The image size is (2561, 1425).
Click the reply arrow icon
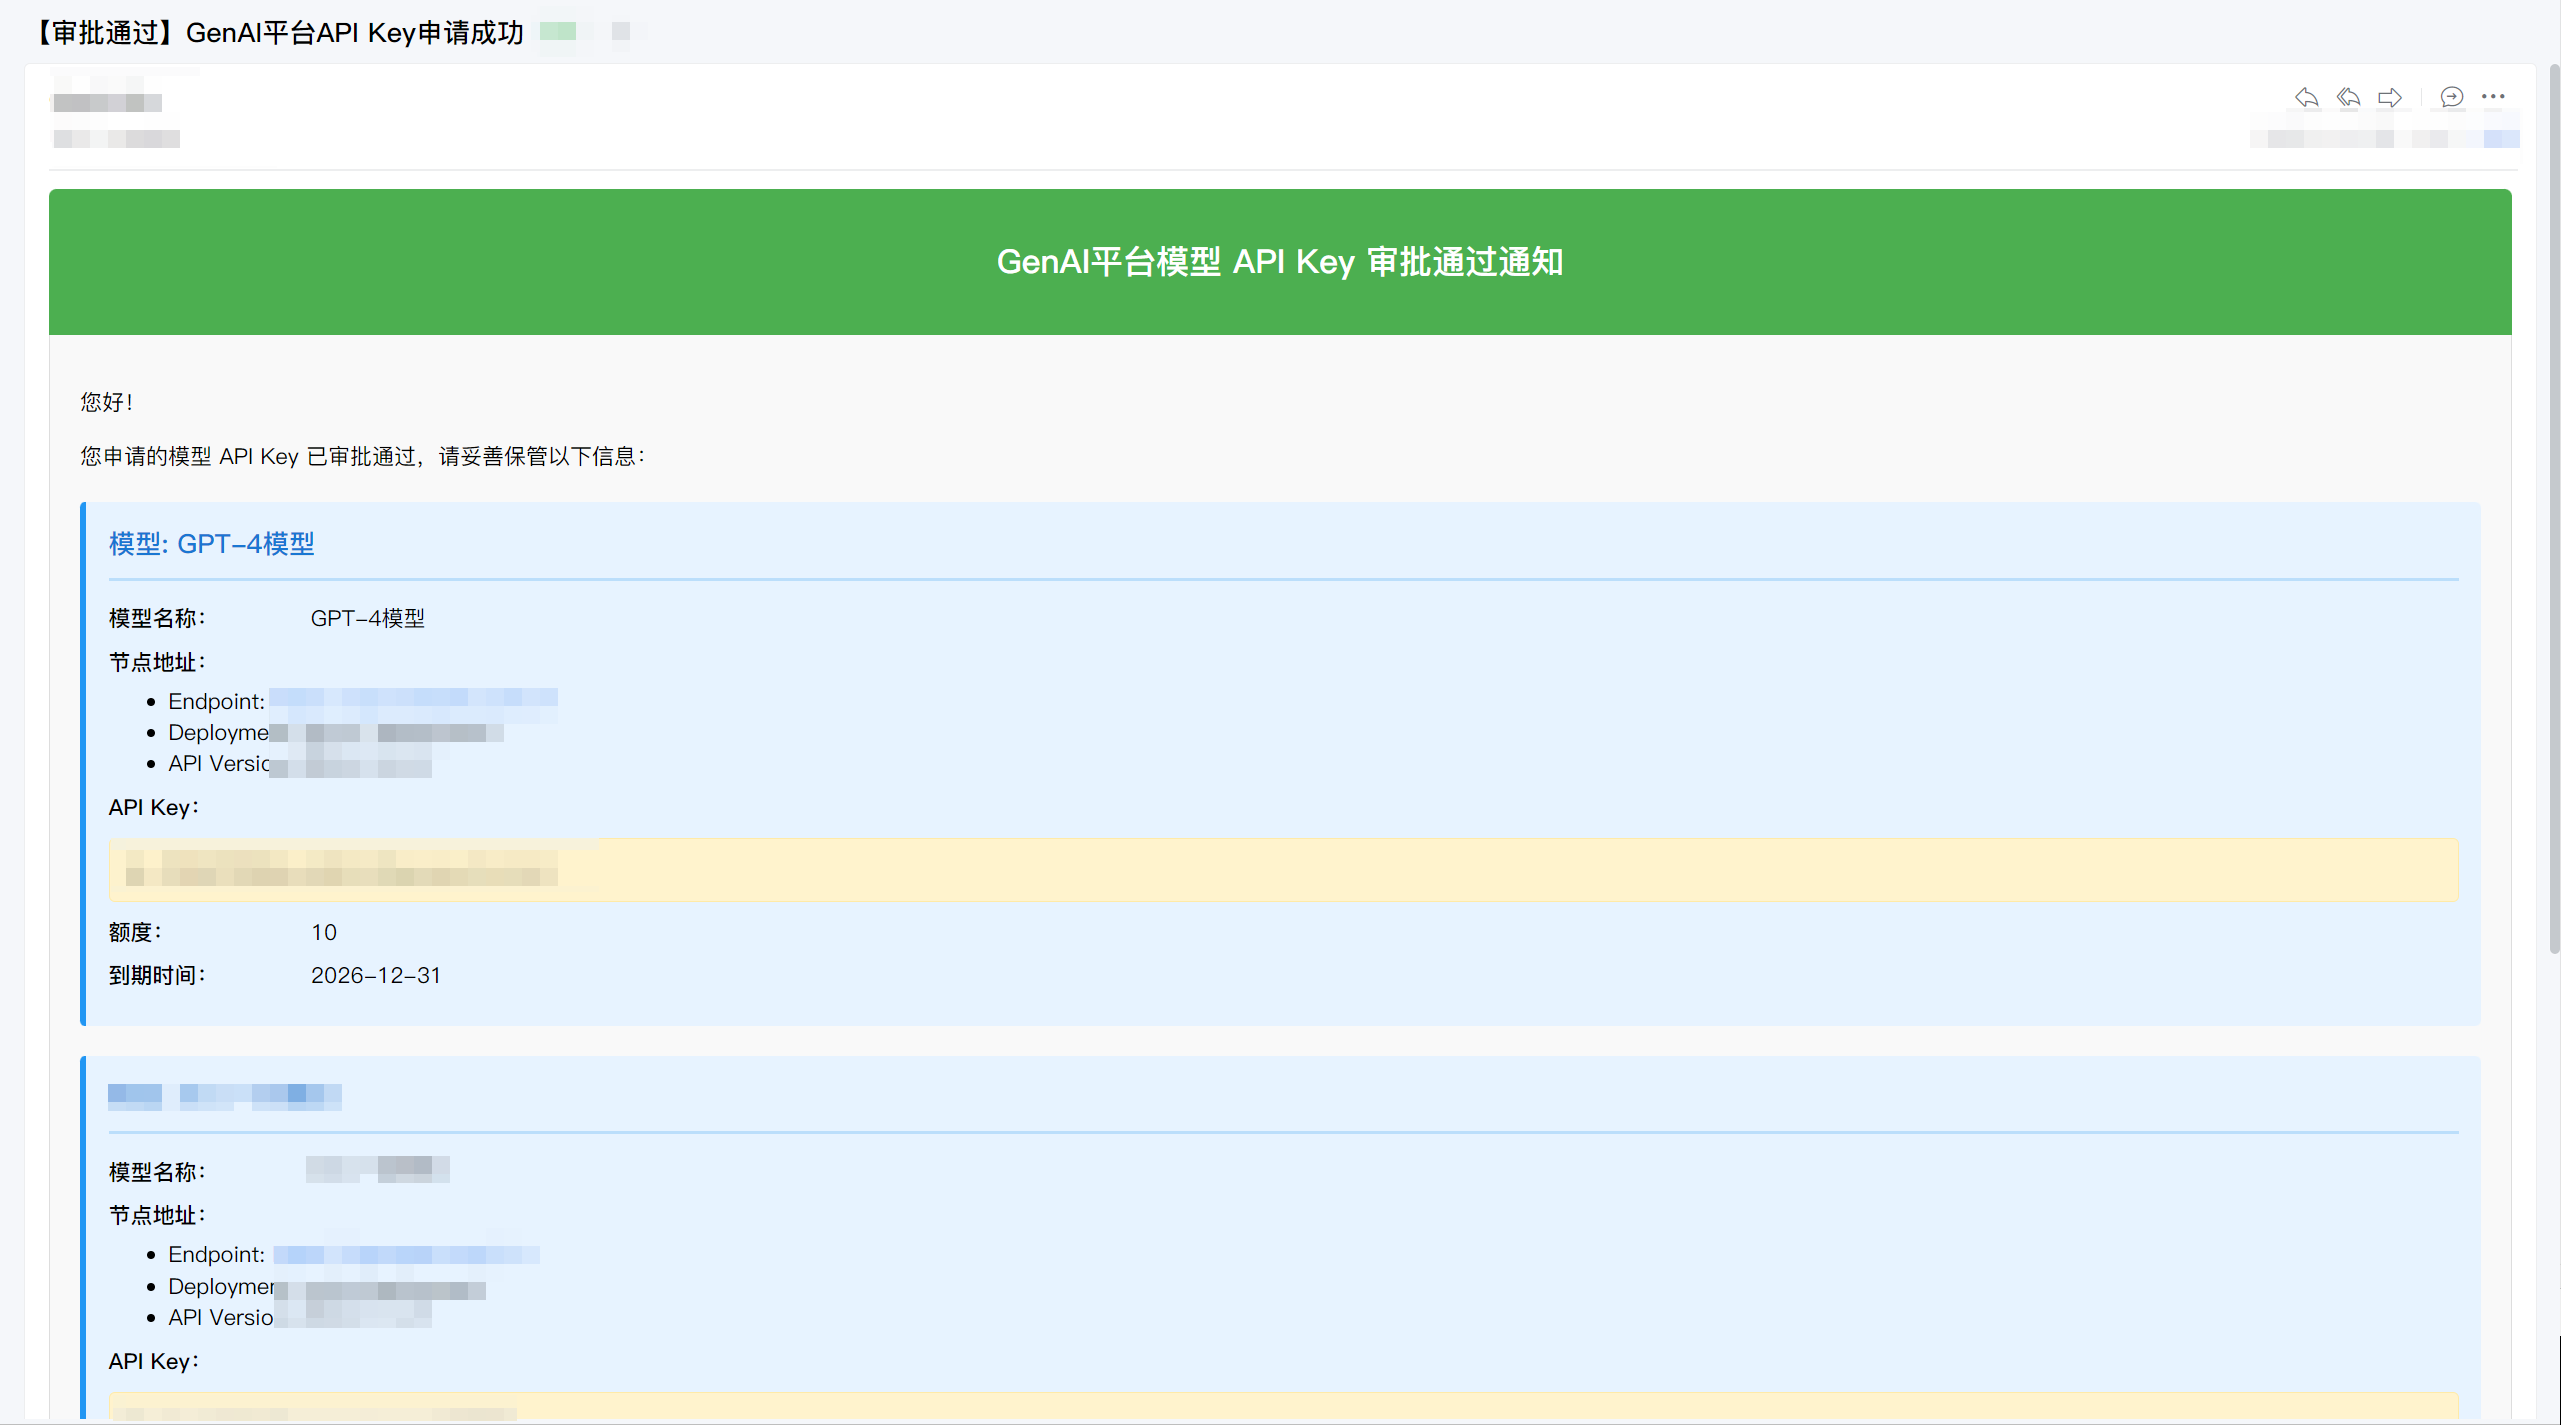pos(2306,97)
